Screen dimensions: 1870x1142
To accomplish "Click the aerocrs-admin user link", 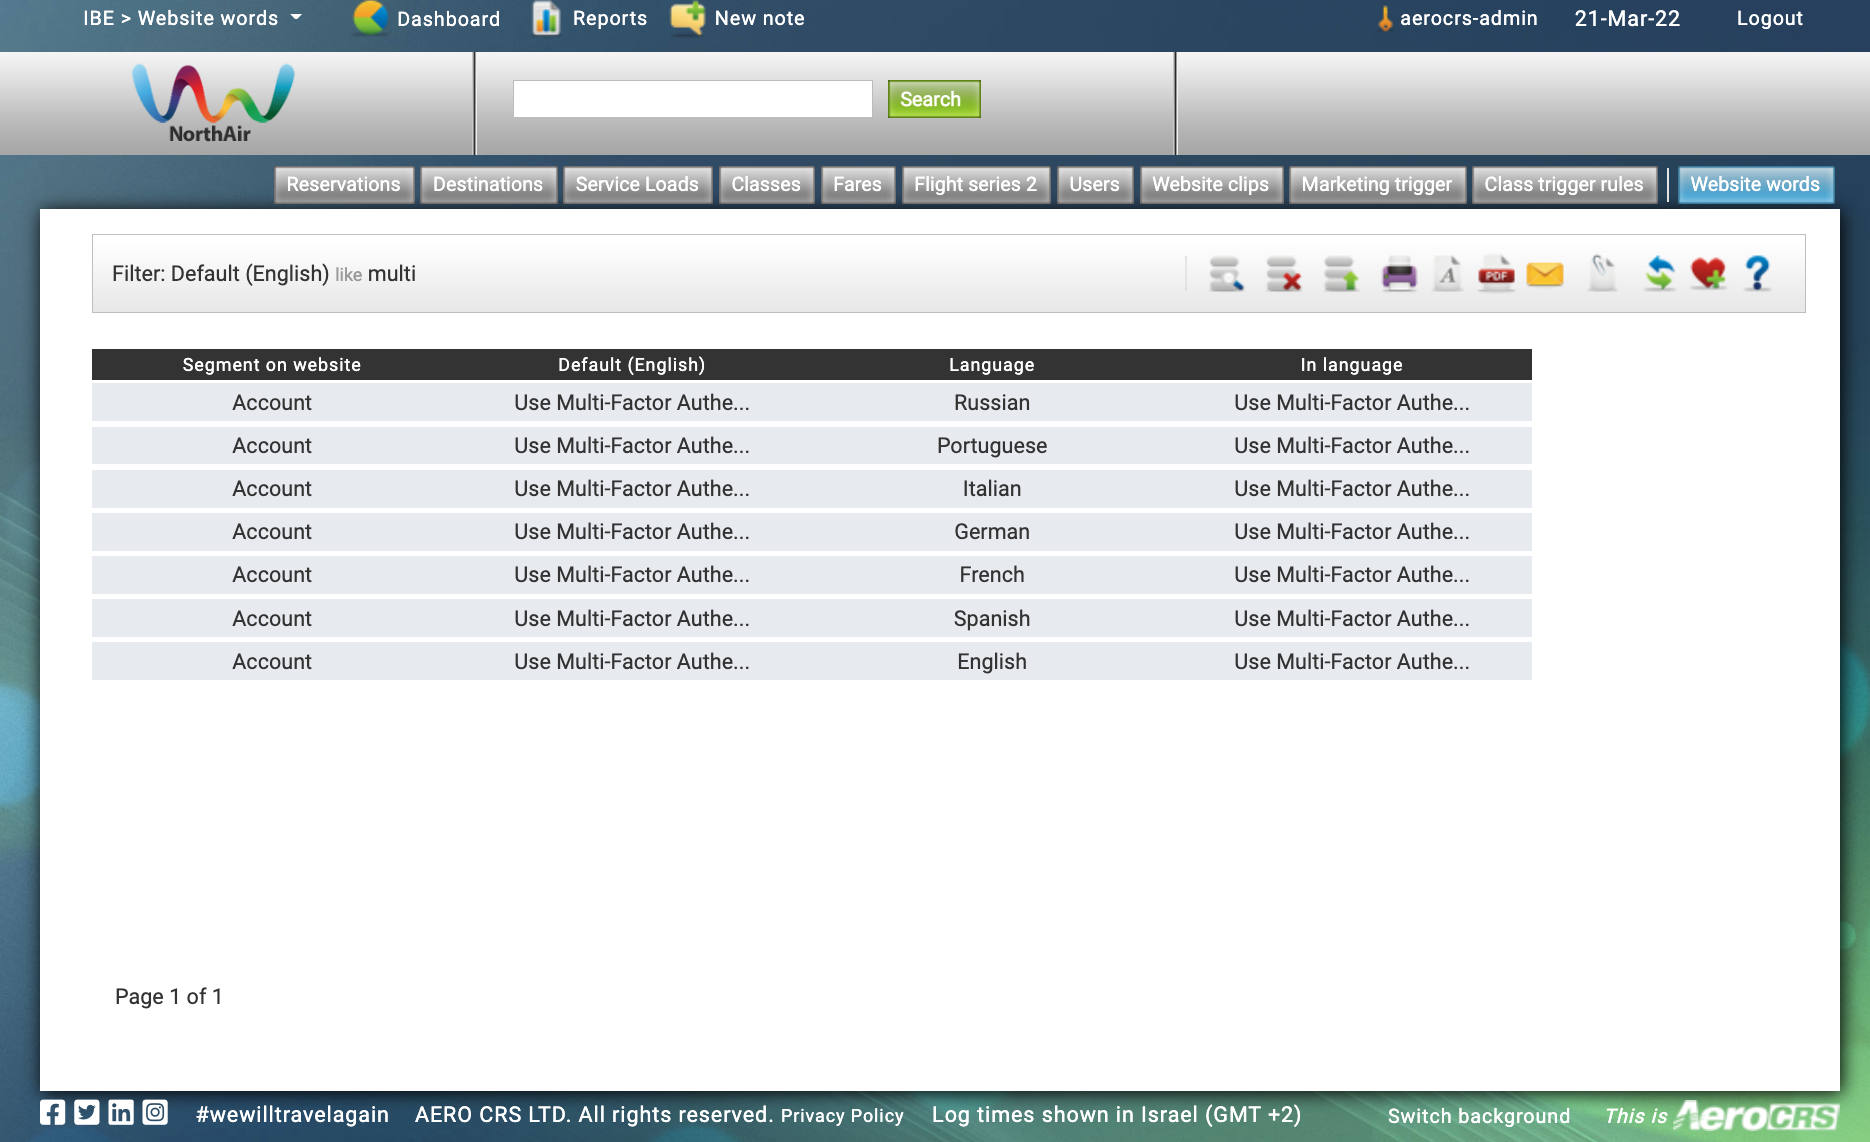I will [x=1467, y=18].
